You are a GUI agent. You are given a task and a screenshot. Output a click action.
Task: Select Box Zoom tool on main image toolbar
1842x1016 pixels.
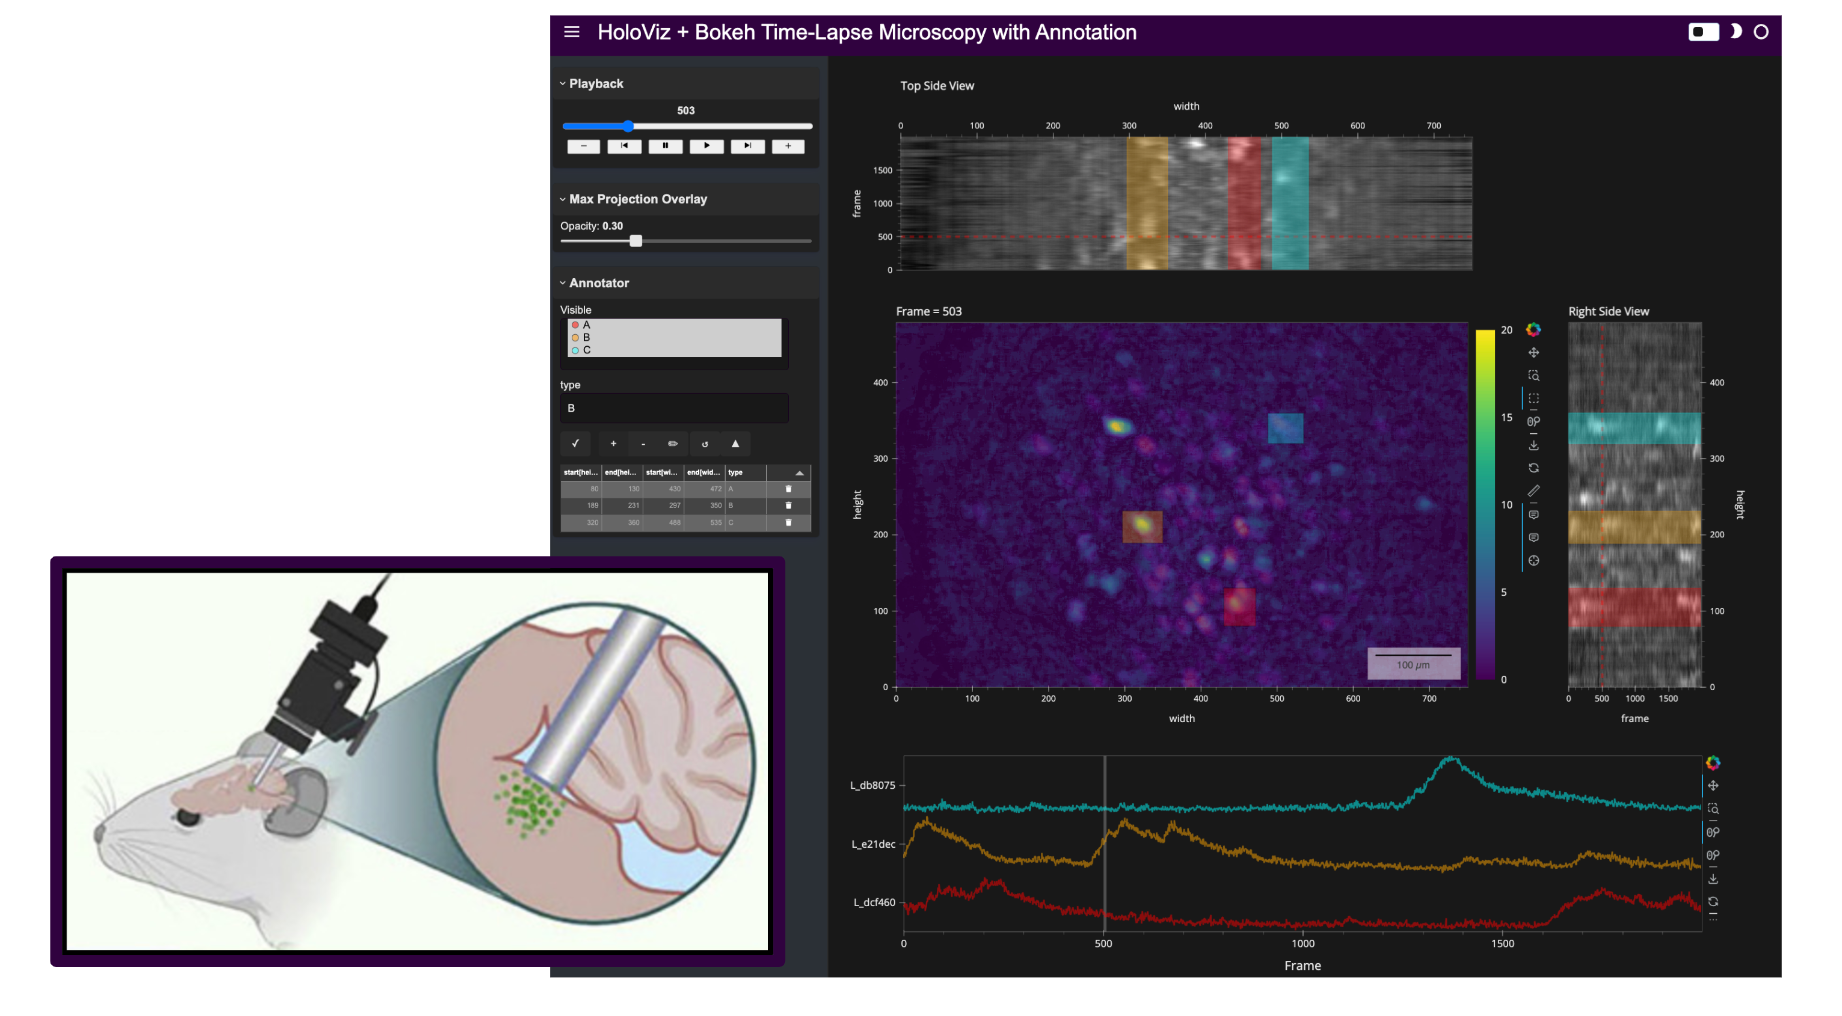tap(1533, 375)
